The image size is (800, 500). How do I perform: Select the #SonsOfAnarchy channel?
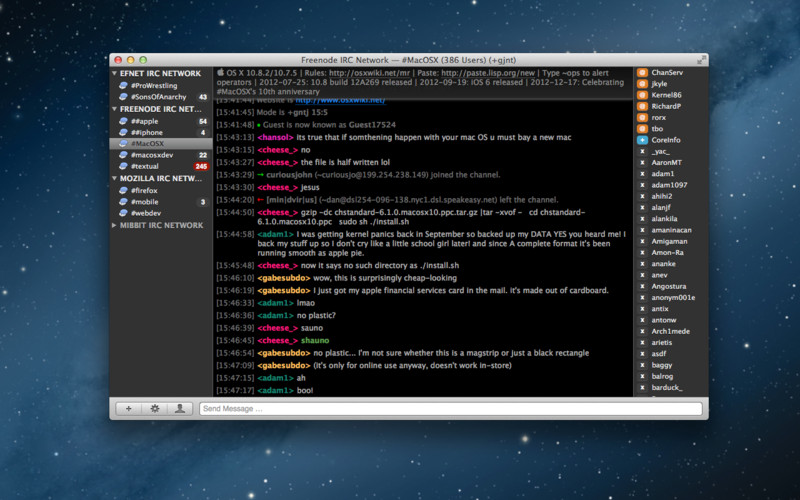click(x=161, y=96)
